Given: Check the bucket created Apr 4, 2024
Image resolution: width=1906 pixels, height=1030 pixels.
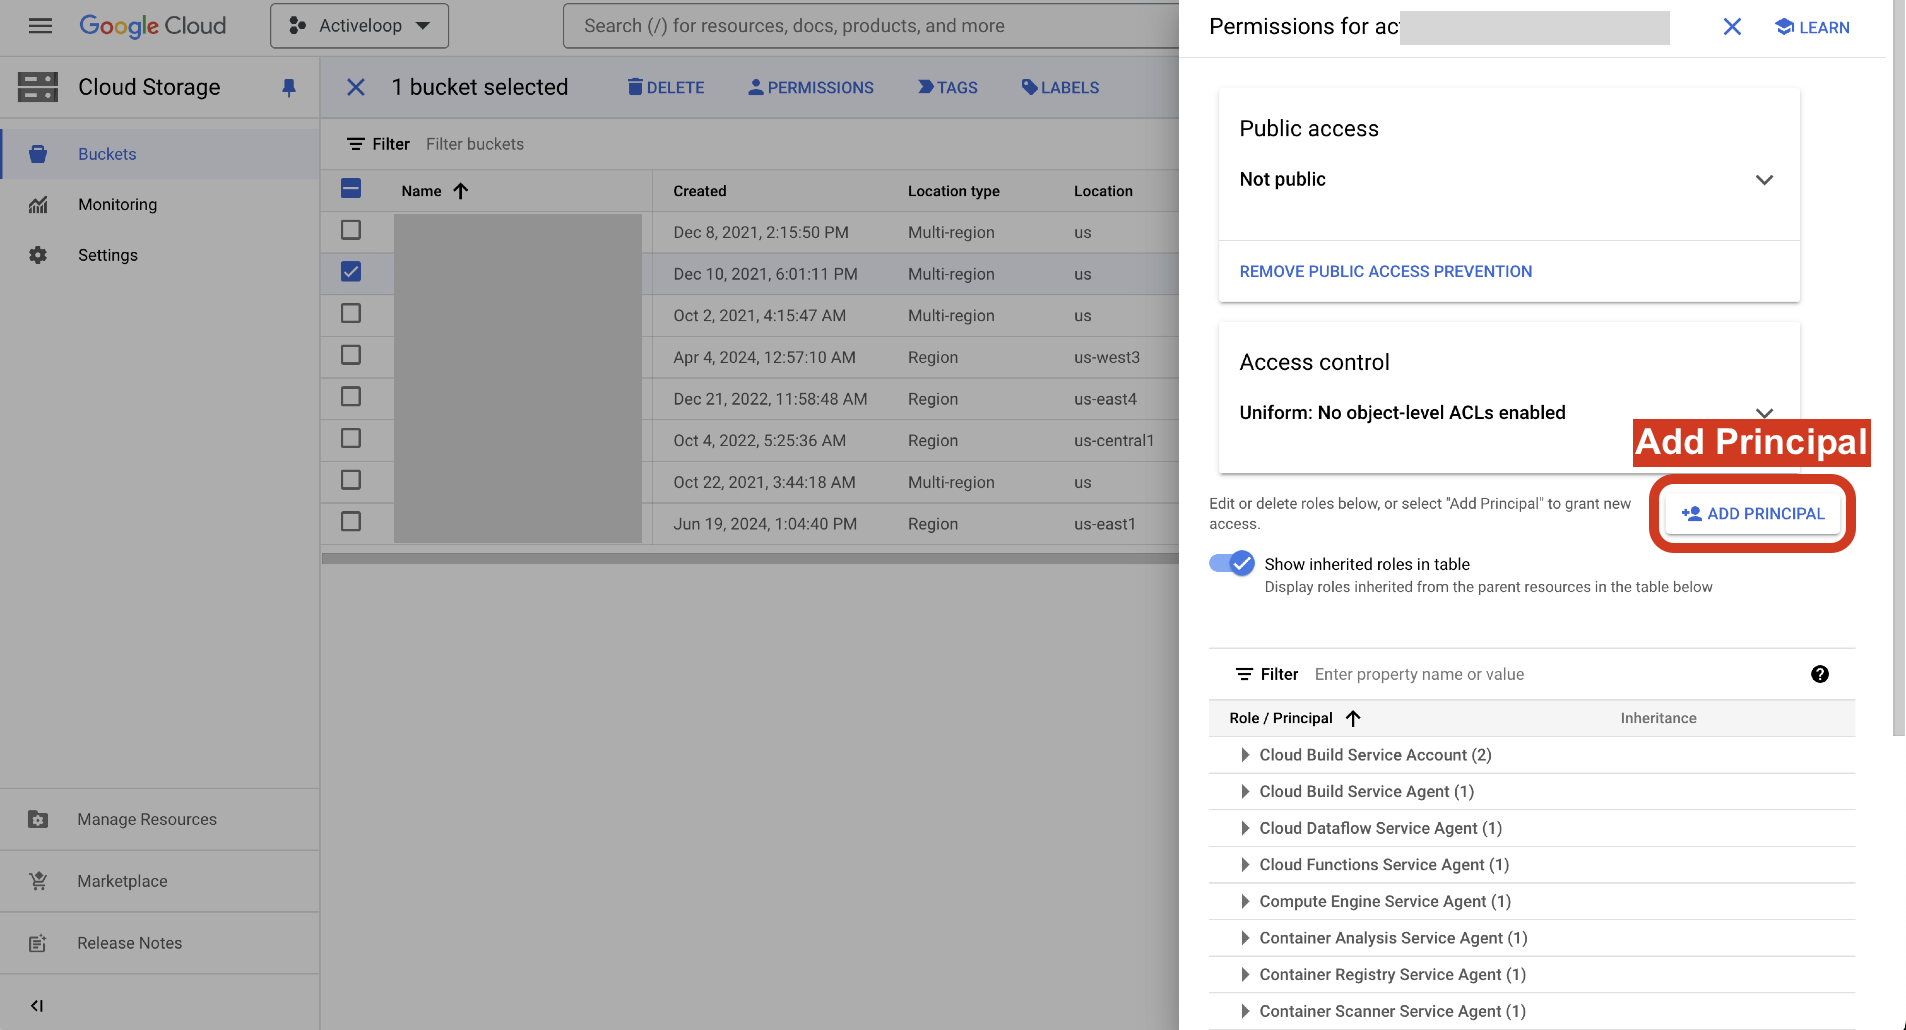Looking at the screenshot, I should 351,355.
